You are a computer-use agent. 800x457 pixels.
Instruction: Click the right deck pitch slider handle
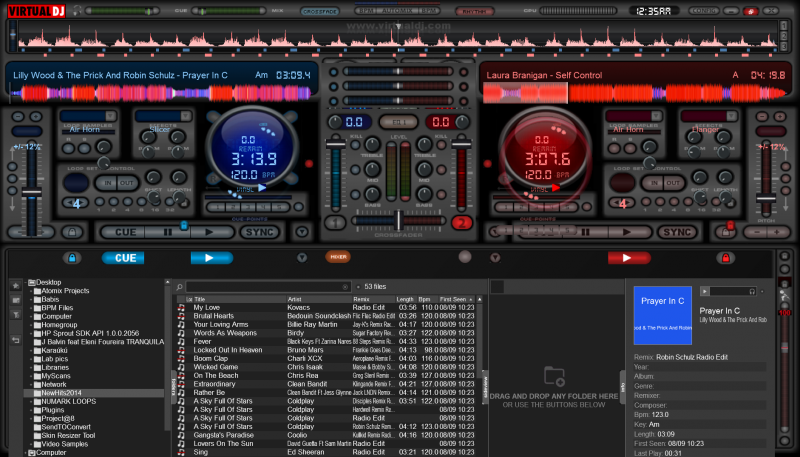[x=766, y=198]
